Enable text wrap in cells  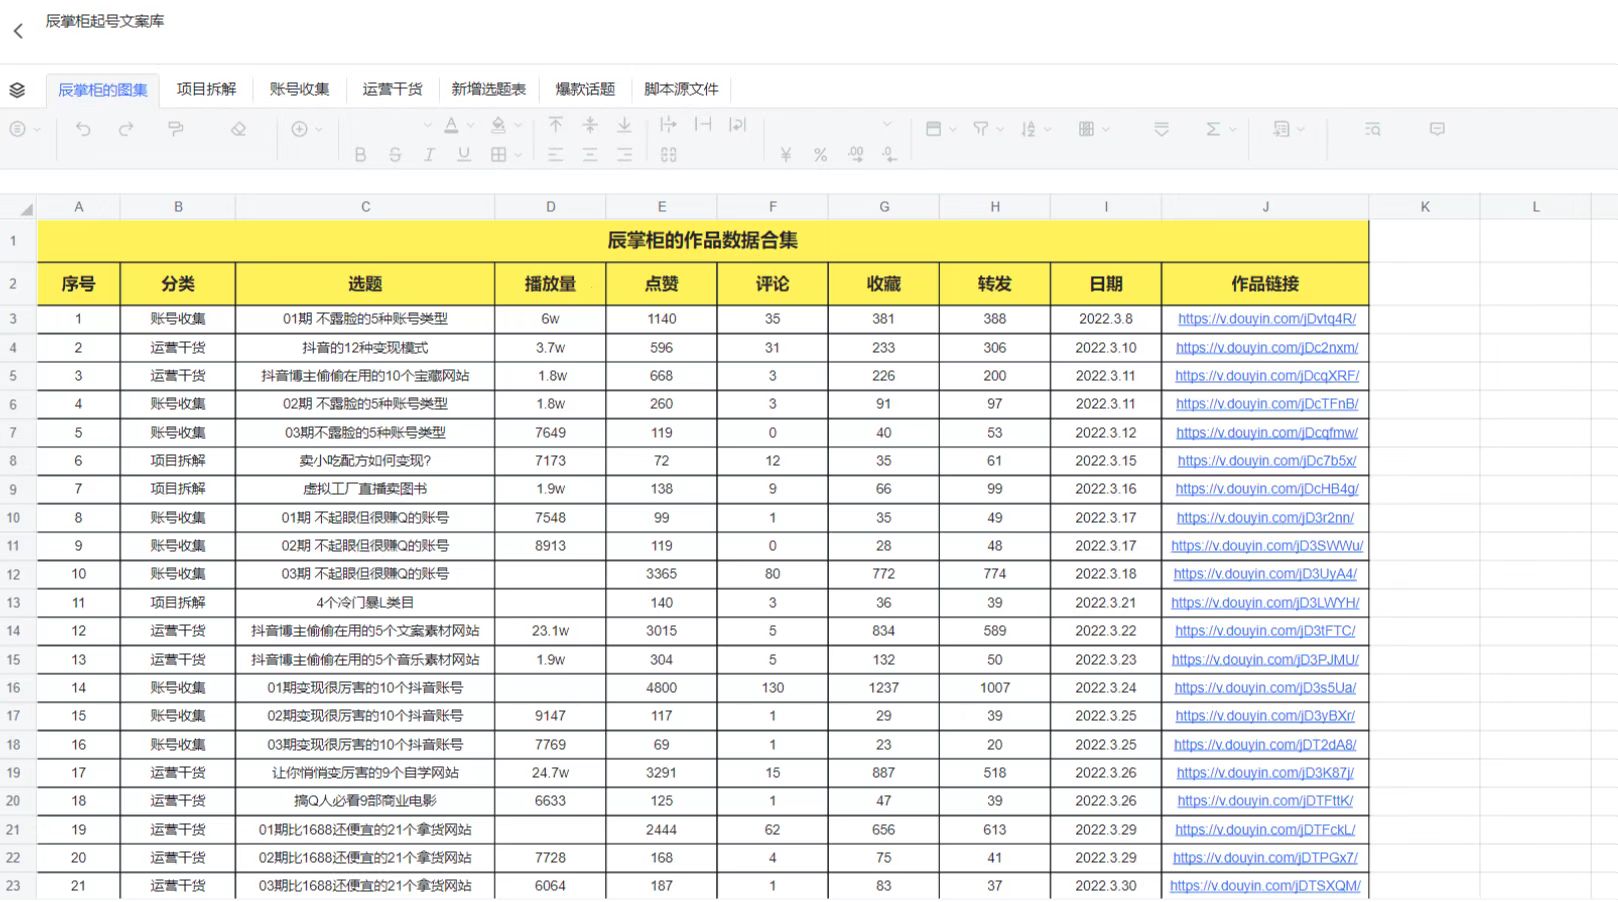coord(737,125)
